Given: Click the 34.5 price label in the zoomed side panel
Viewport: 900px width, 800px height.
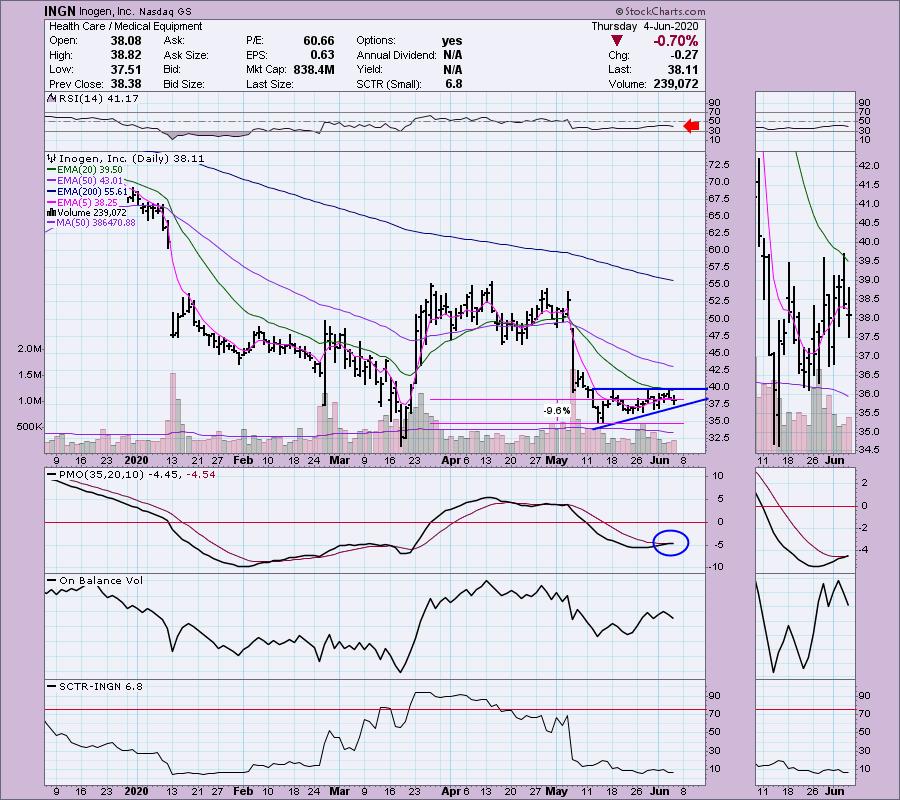Looking at the screenshot, I should tap(868, 449).
